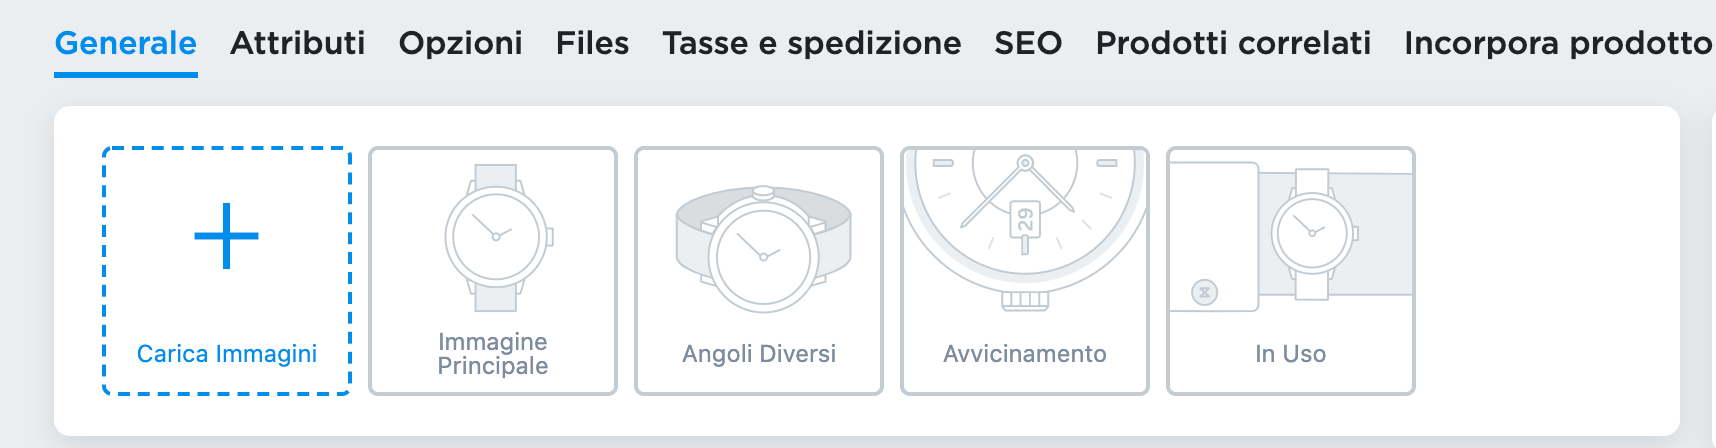
Task: Click the wrist watch illustration in In Uso
Action: tap(1312, 234)
